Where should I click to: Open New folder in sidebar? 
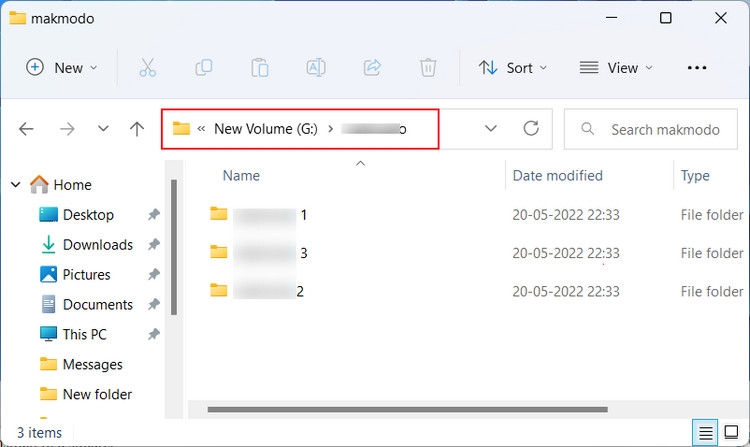tap(86, 394)
